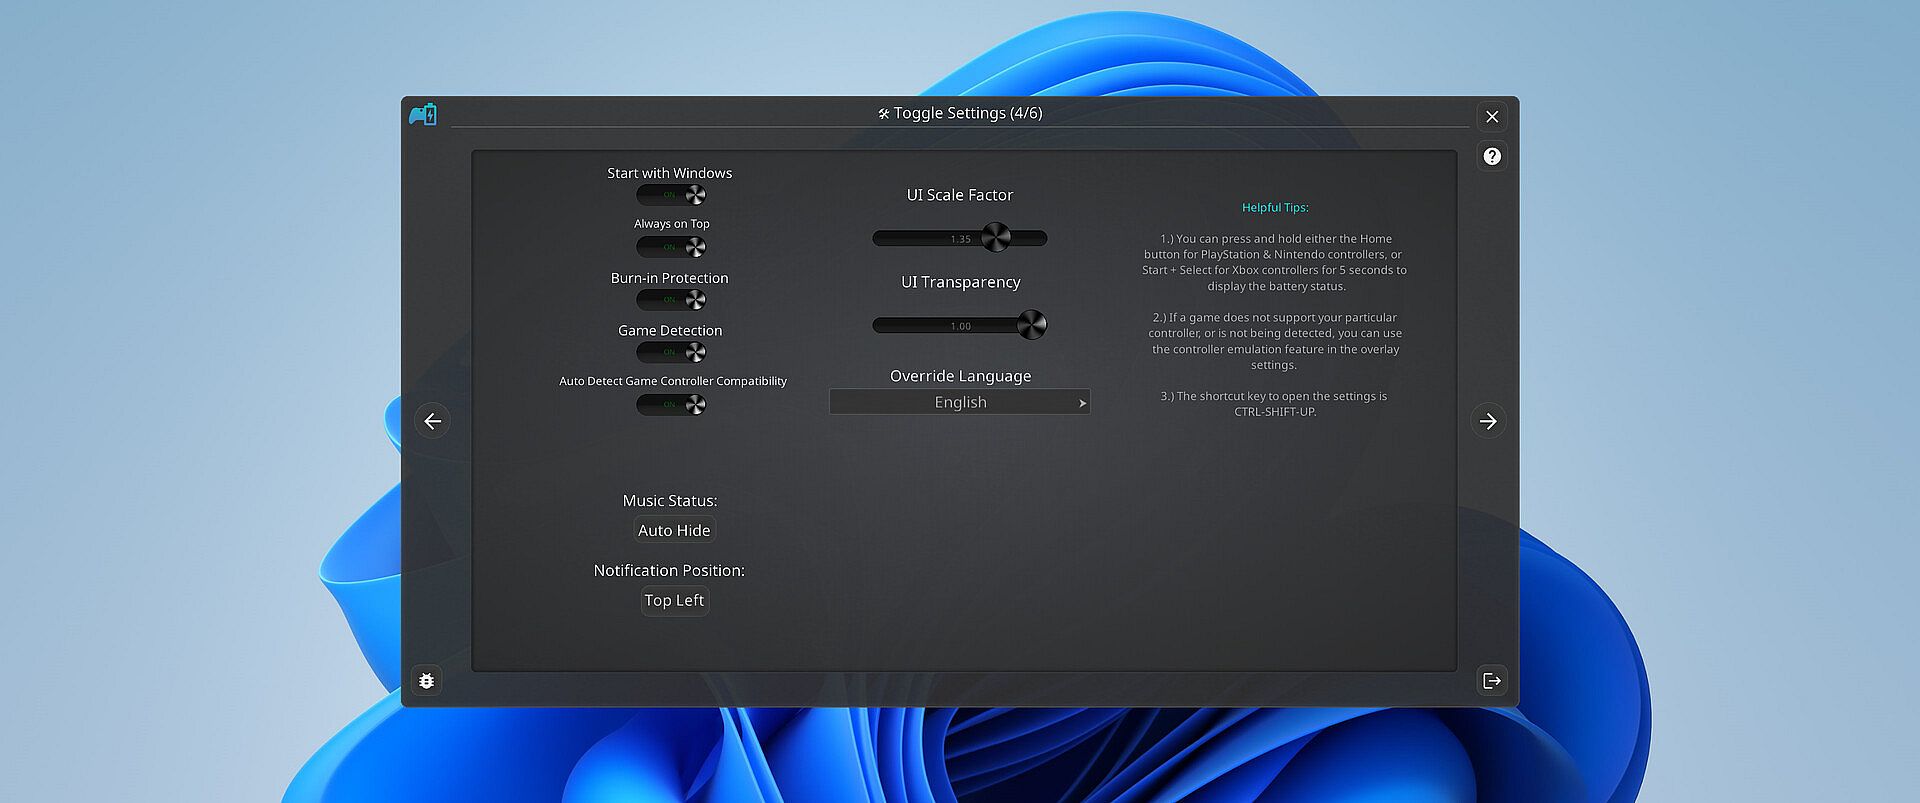1920x803 pixels.
Task: Click the exit application icon
Action: [x=1491, y=681]
